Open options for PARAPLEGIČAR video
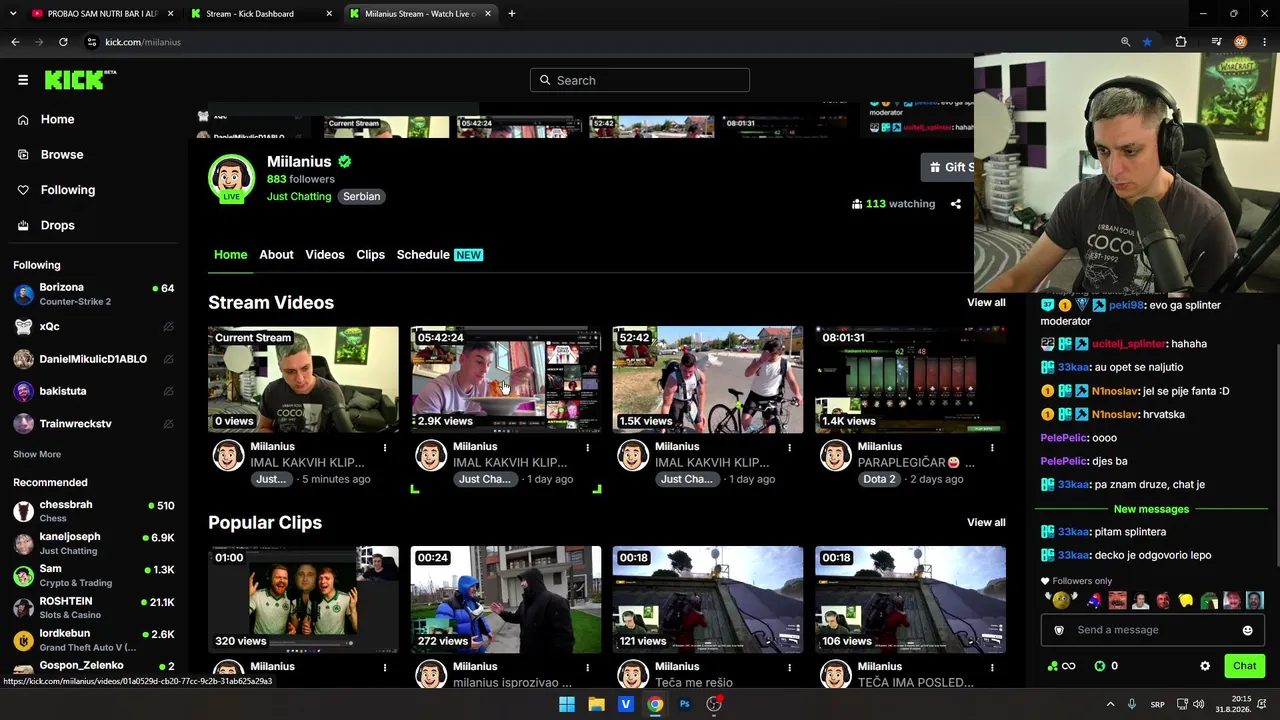Image resolution: width=1280 pixels, height=720 pixels. (992, 448)
